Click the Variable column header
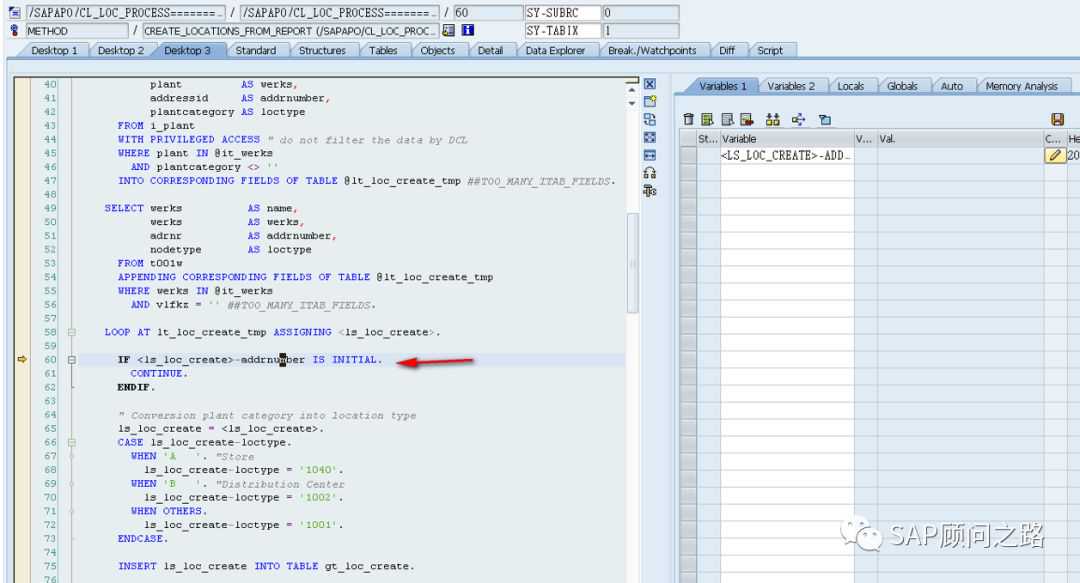 tap(785, 139)
